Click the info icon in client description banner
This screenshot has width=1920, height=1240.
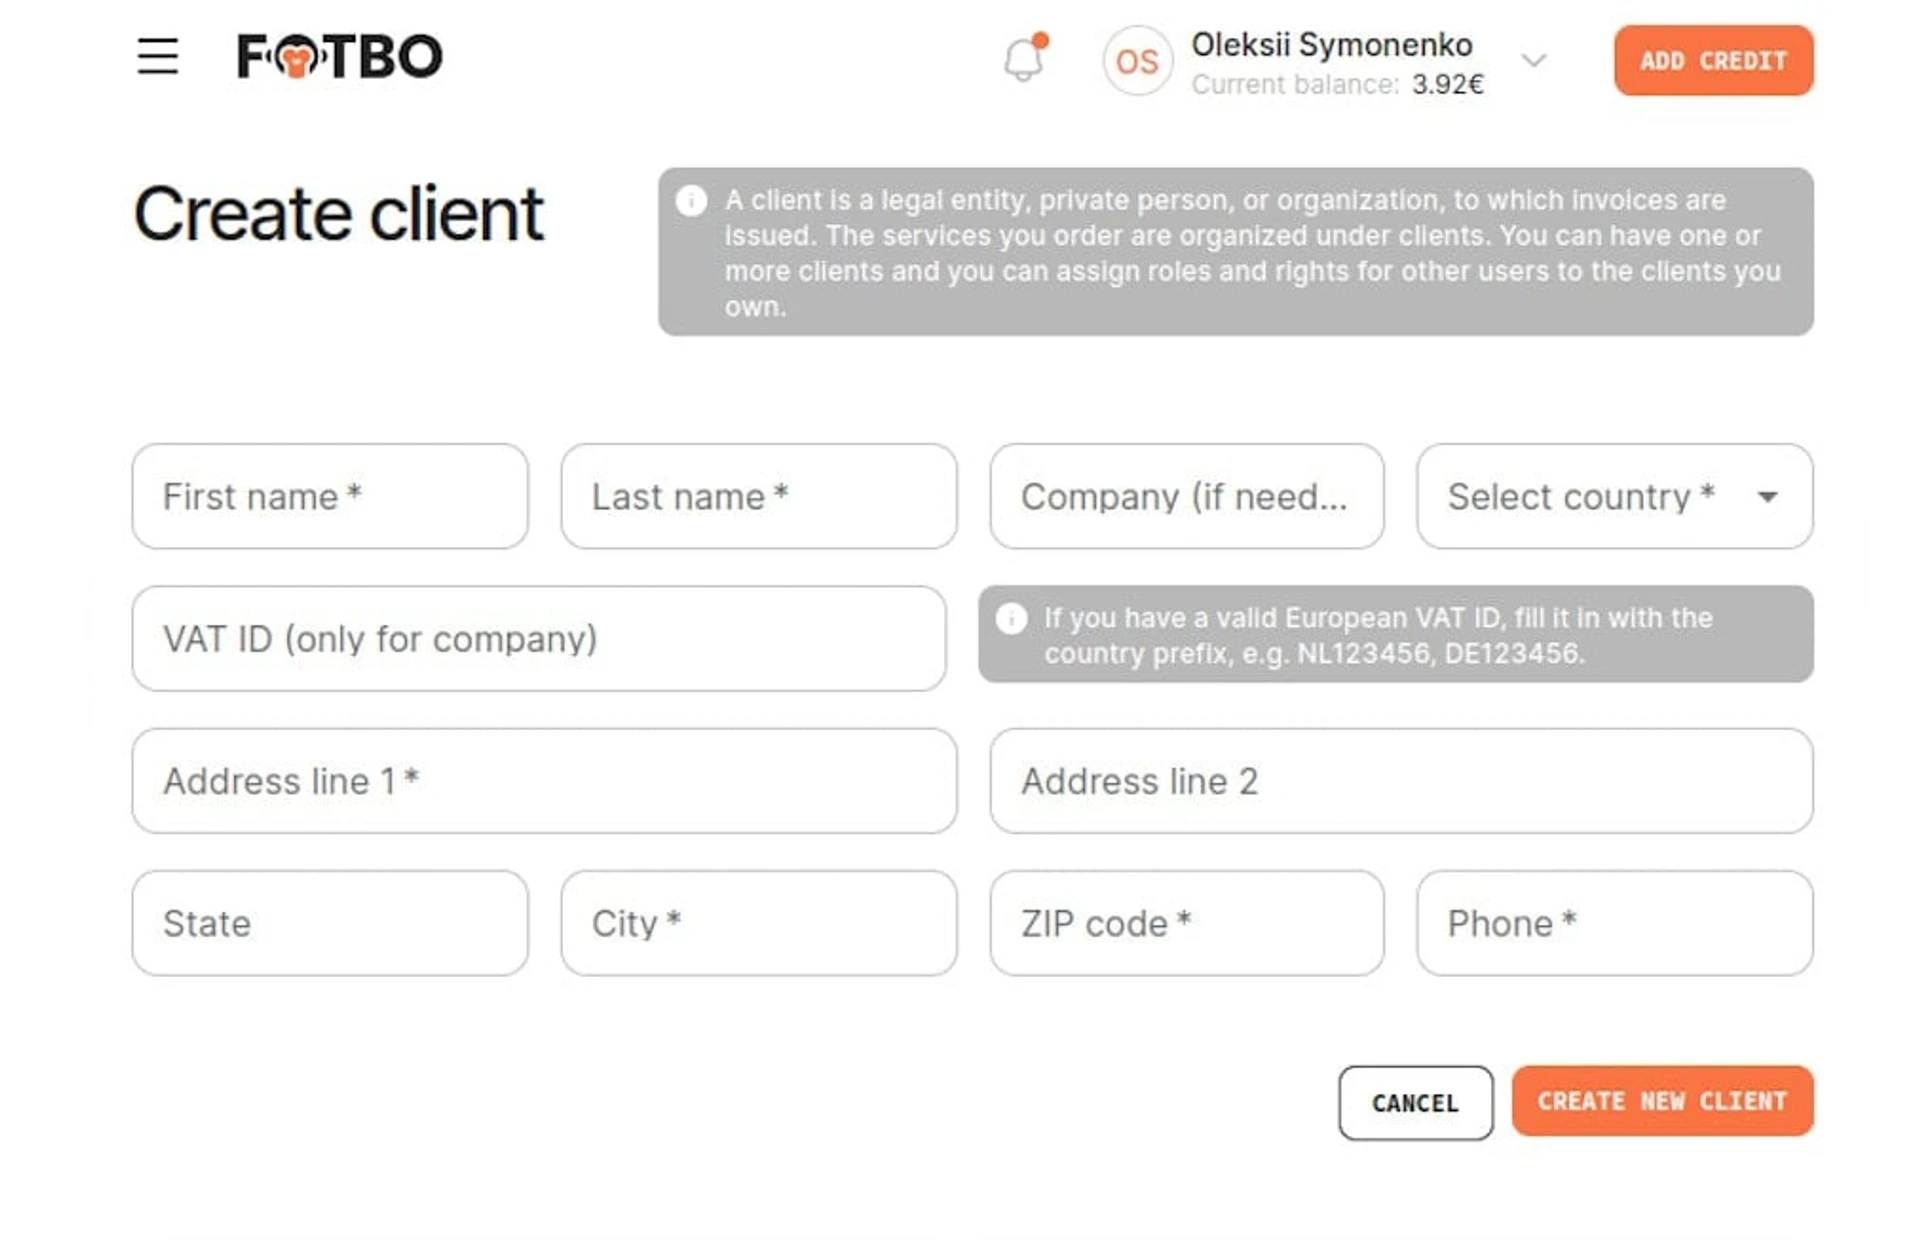pyautogui.click(x=691, y=201)
